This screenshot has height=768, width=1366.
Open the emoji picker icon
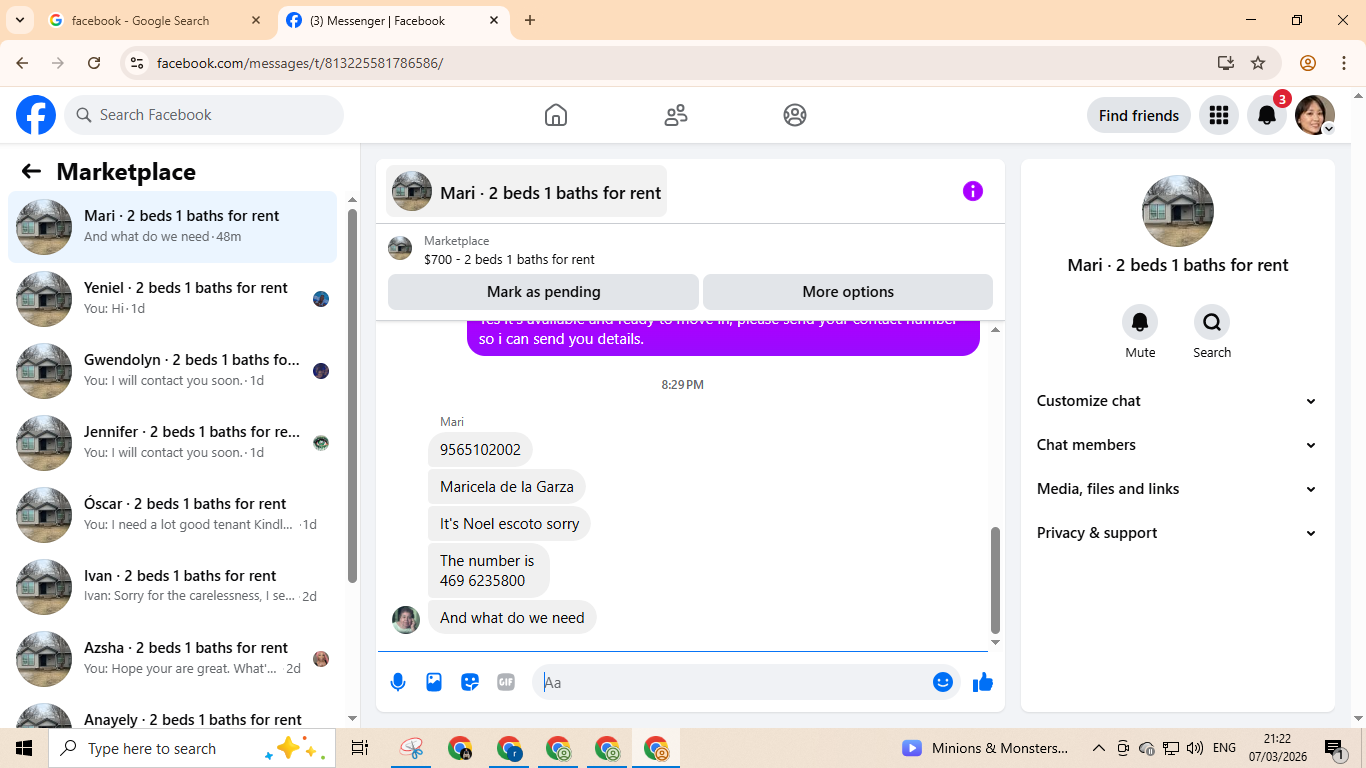pyautogui.click(x=943, y=682)
